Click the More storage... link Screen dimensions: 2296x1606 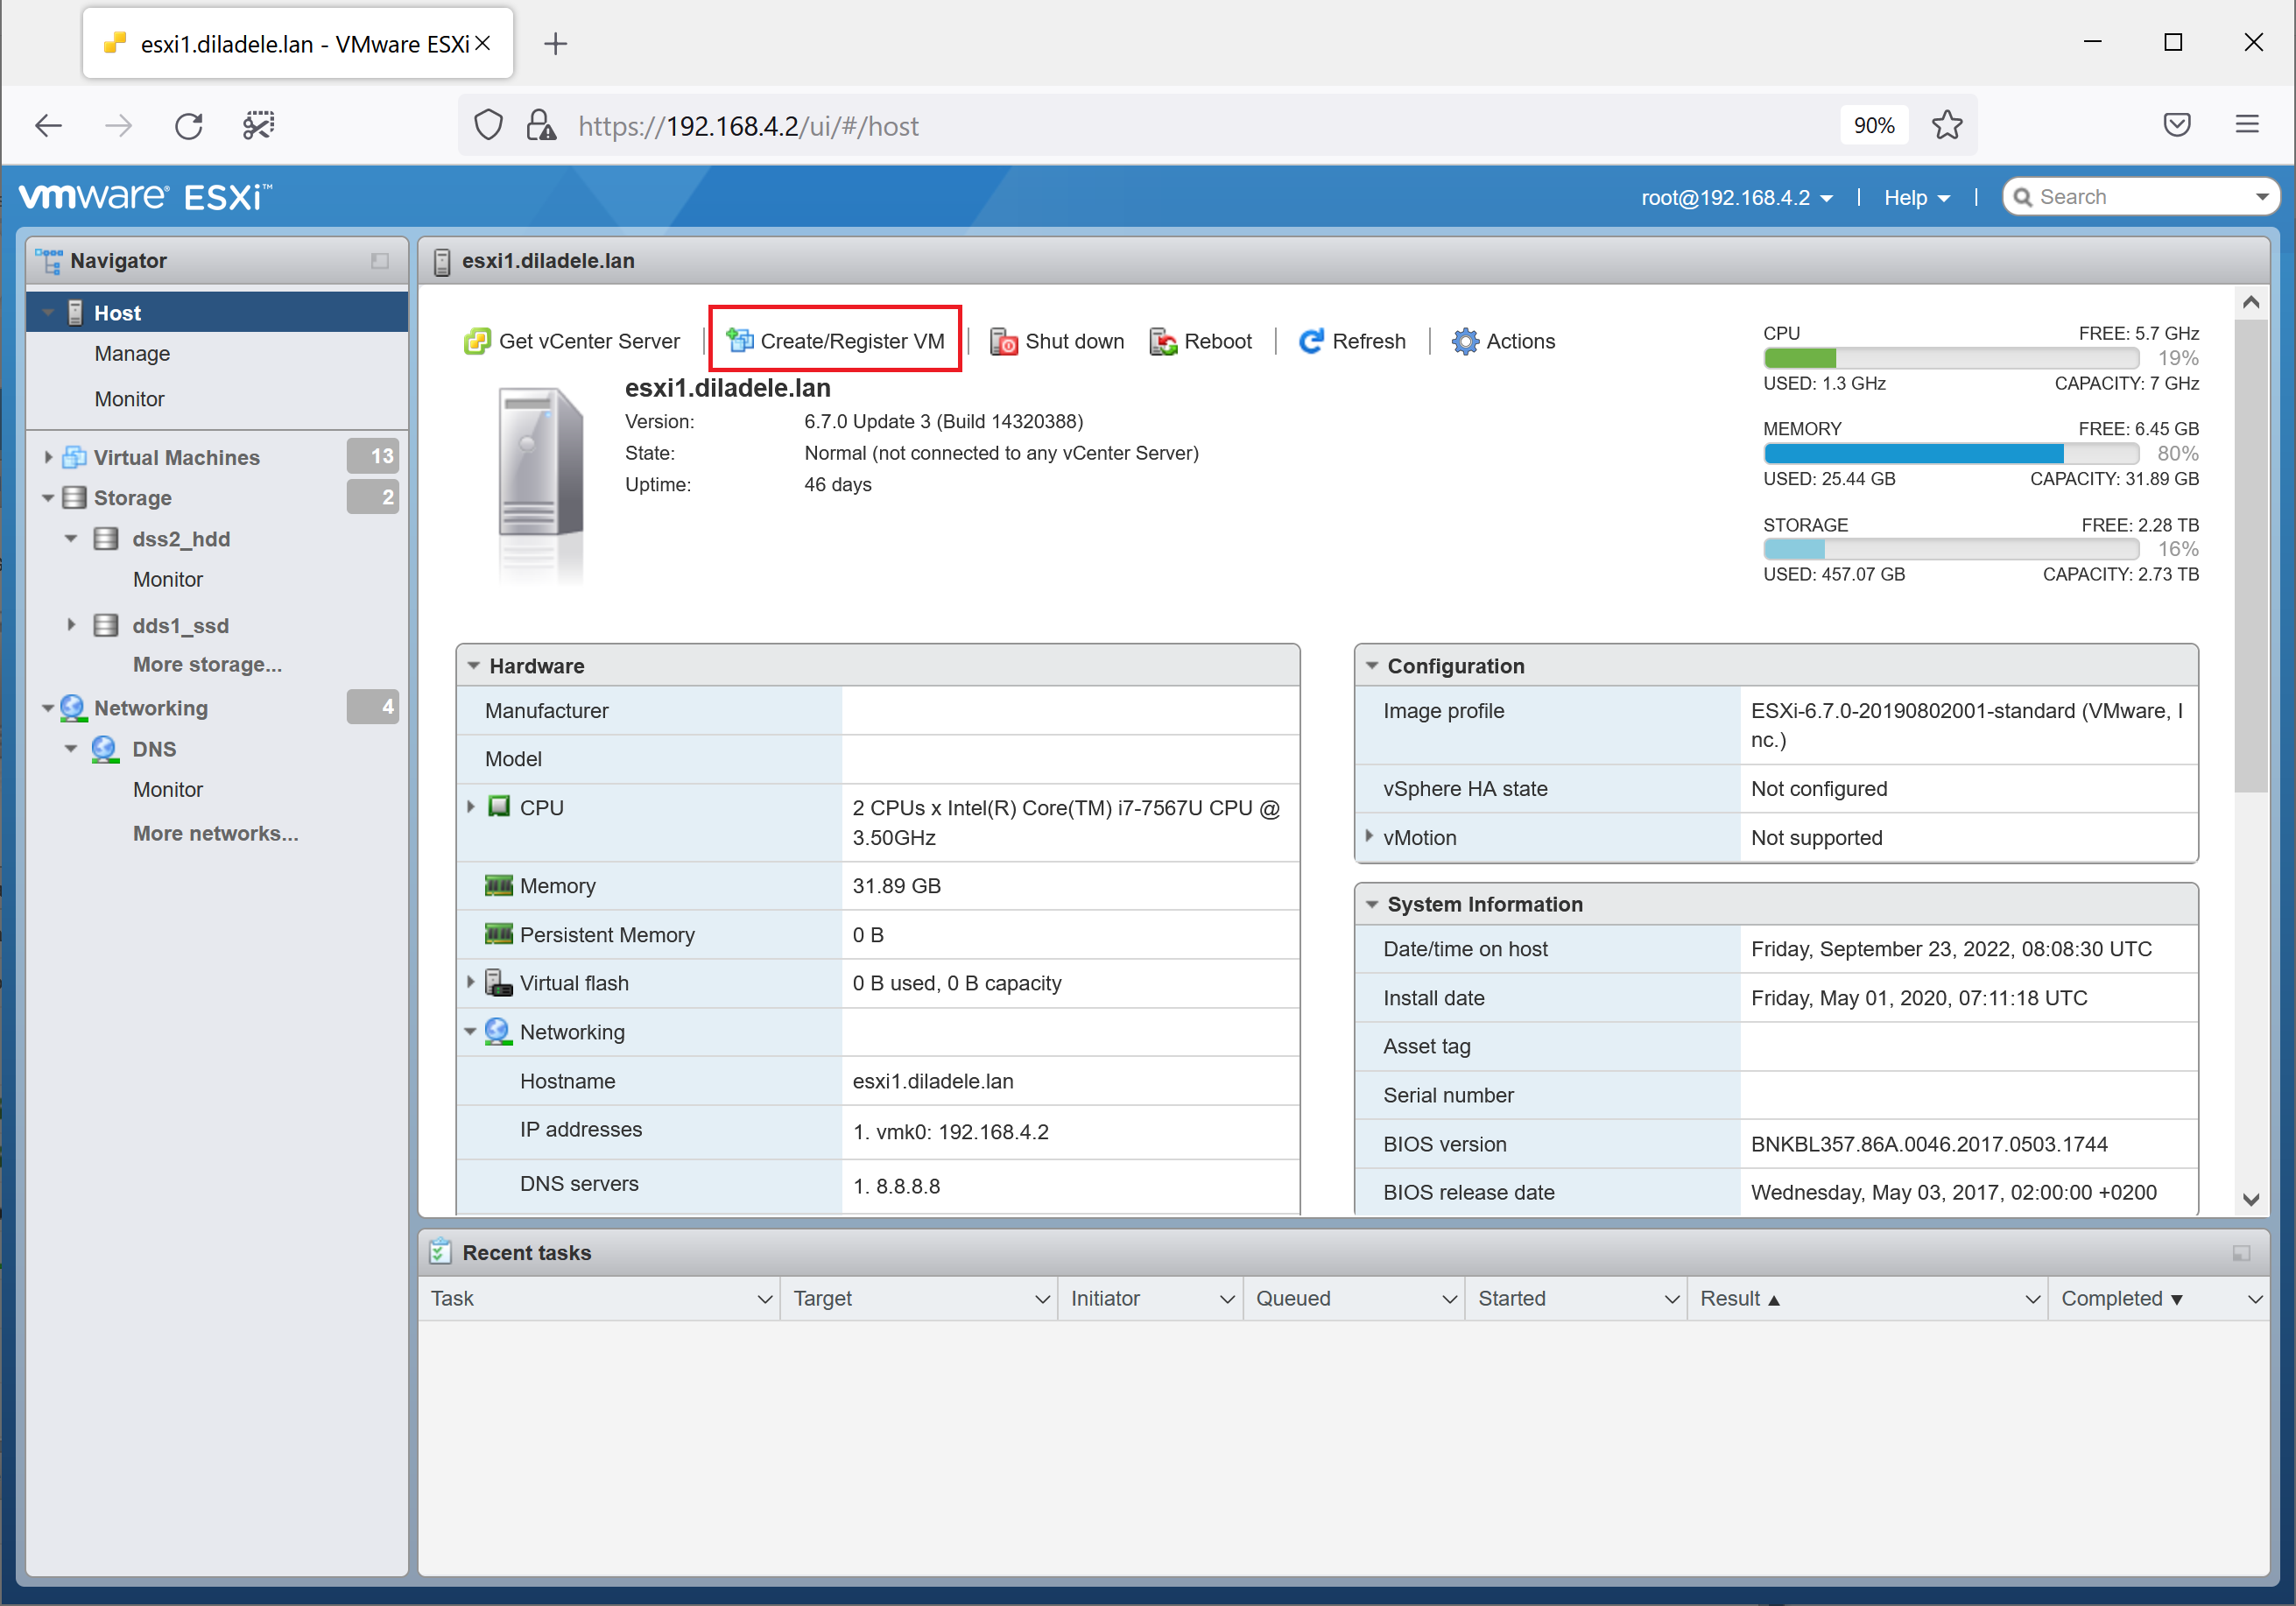pyautogui.click(x=207, y=665)
